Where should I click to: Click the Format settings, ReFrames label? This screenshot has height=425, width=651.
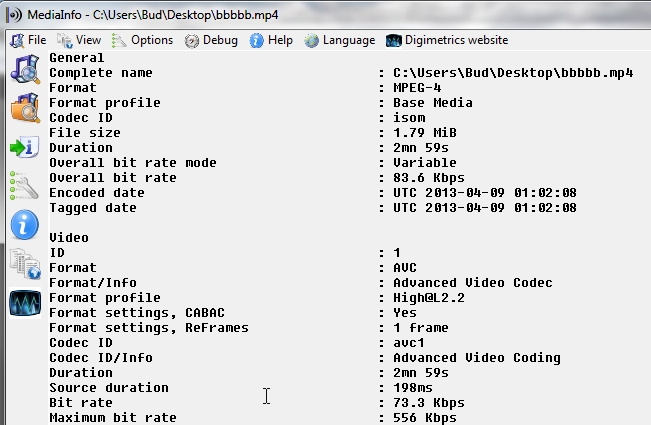[x=149, y=328]
